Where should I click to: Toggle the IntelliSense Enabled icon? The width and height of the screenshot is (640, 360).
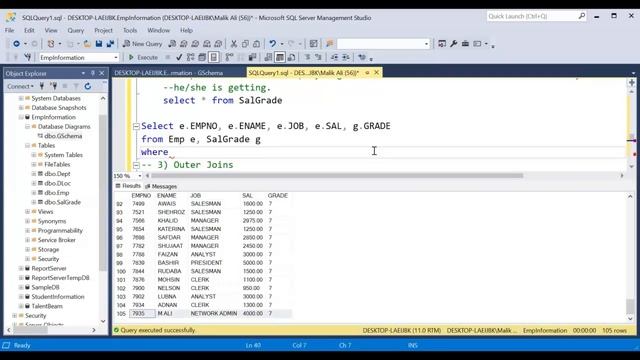(x=213, y=58)
